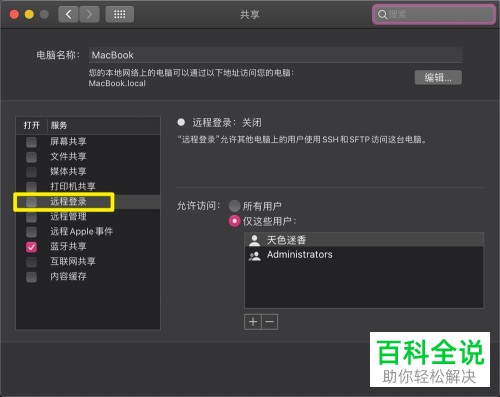
Task: Select the 仅这些用户 radio button
Action: click(234, 221)
